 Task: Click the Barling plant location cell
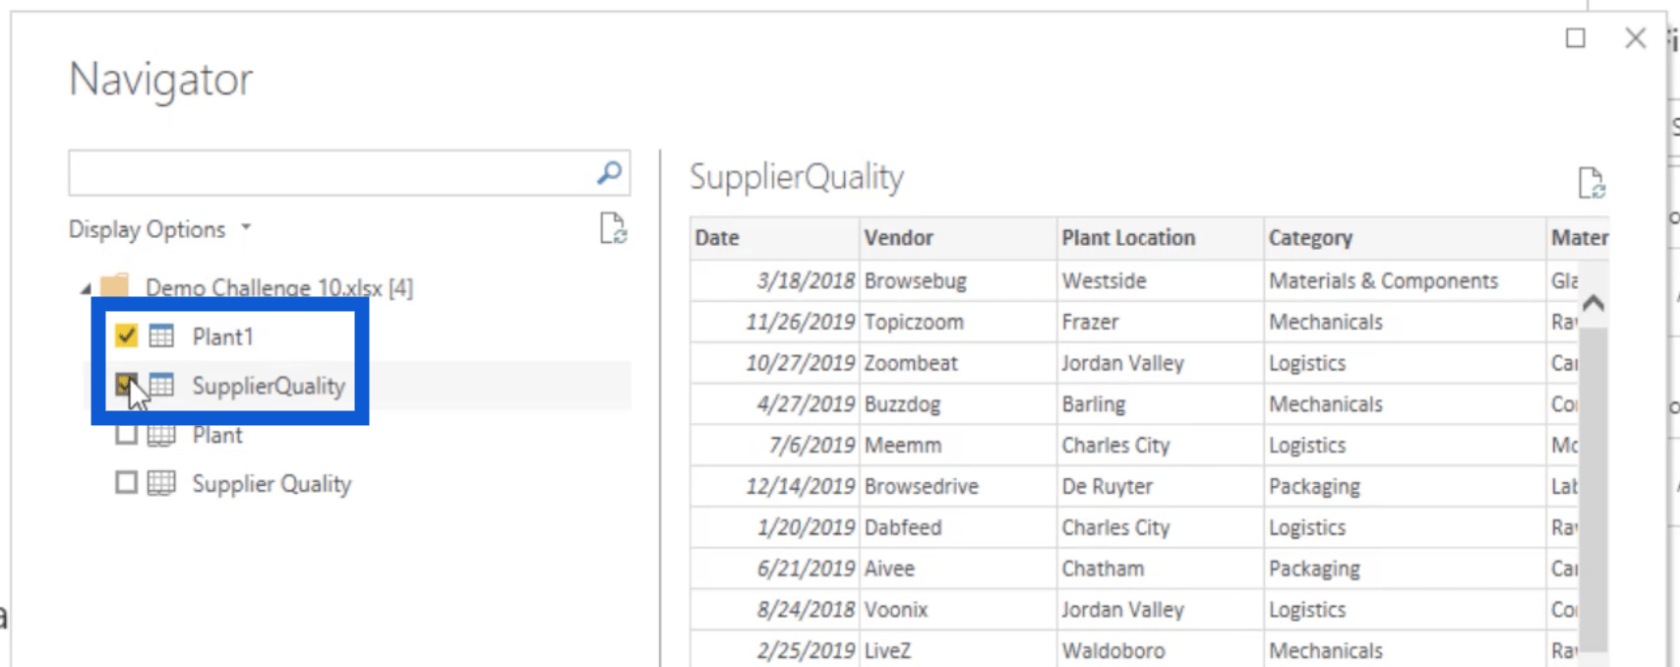1160,404
